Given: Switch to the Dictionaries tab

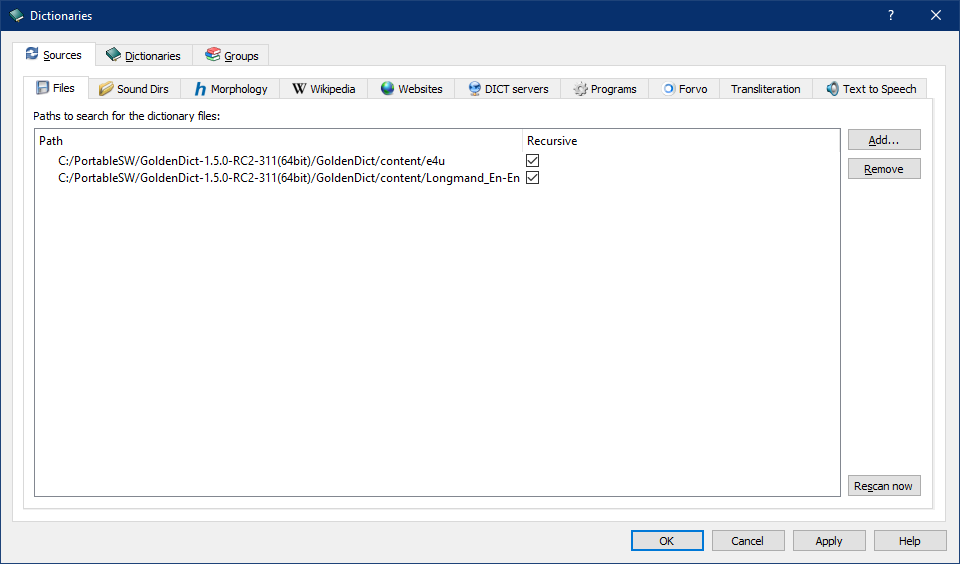Looking at the screenshot, I should [144, 55].
